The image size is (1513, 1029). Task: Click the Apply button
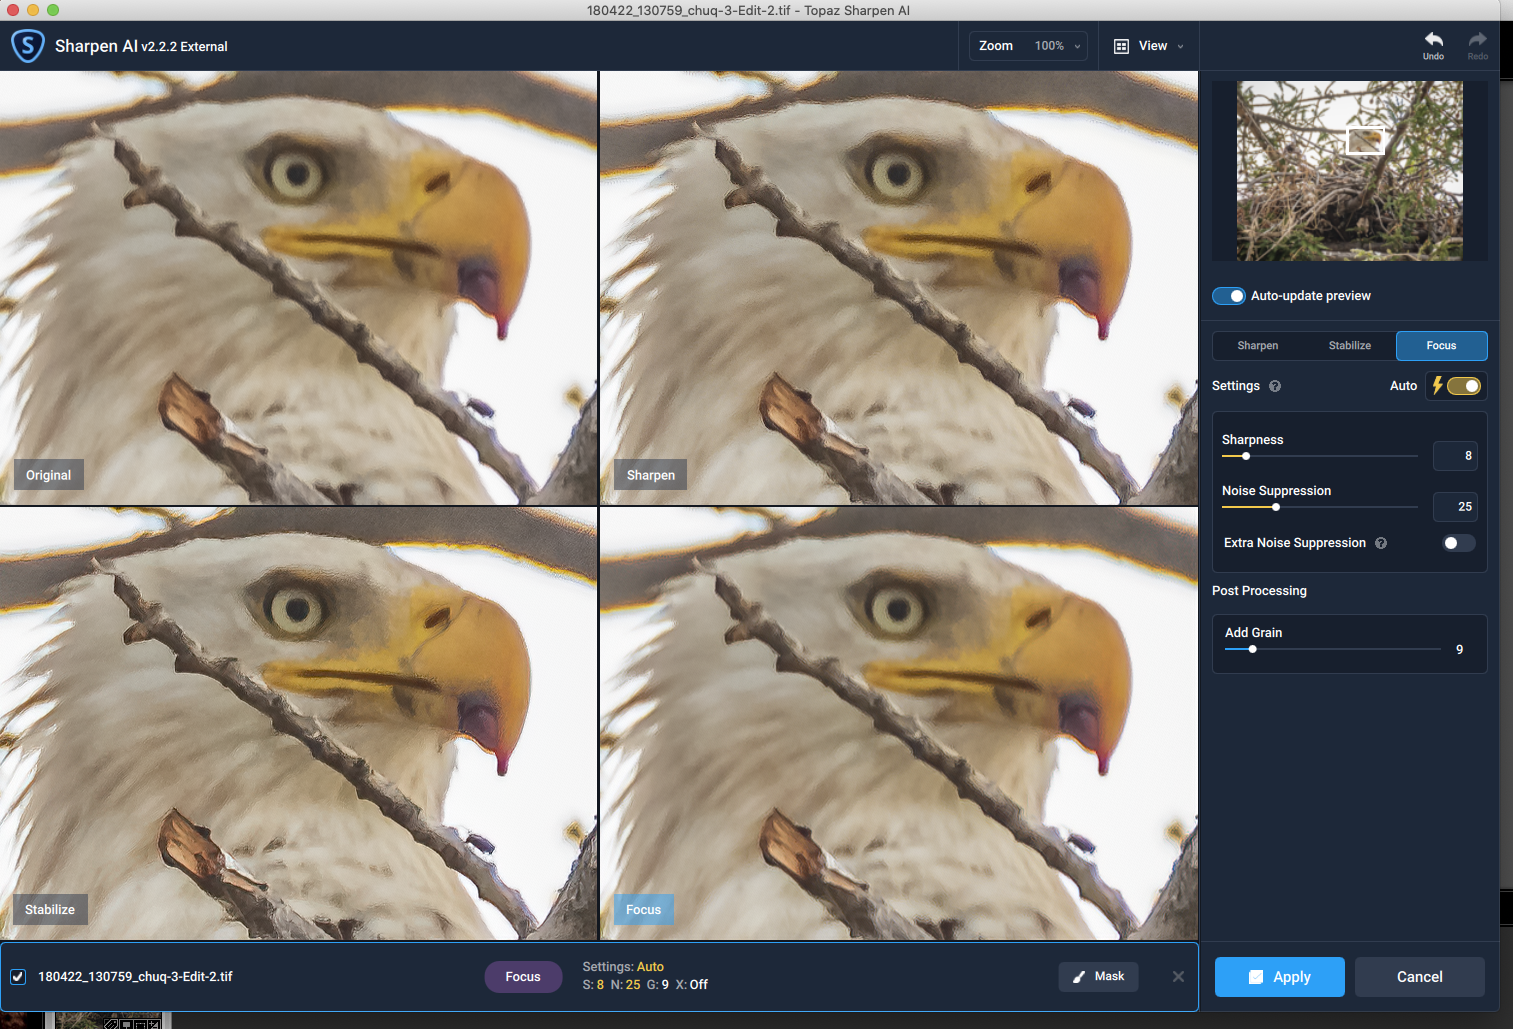point(1280,977)
